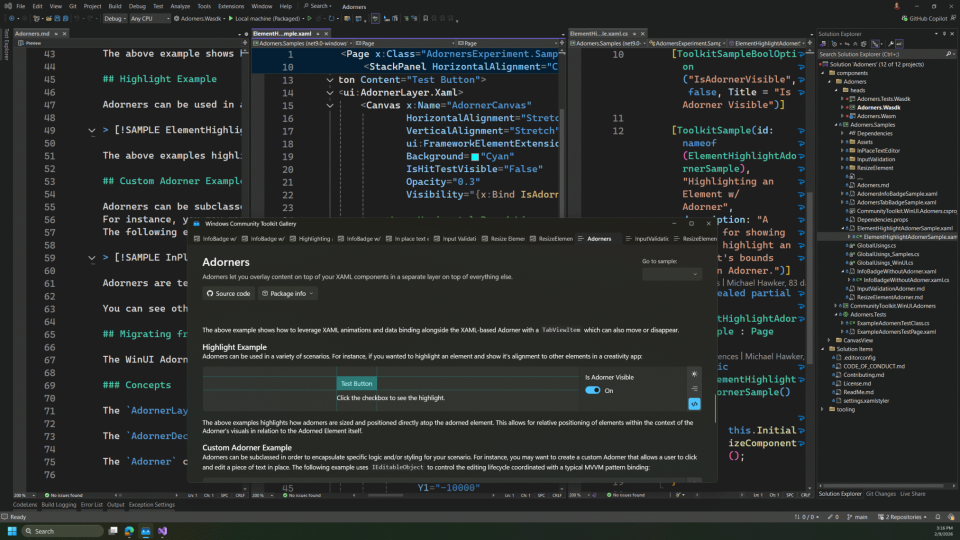Image resolution: width=960 pixels, height=540 pixels.
Task: Switch to the Git Changes panel tab
Action: (880, 493)
